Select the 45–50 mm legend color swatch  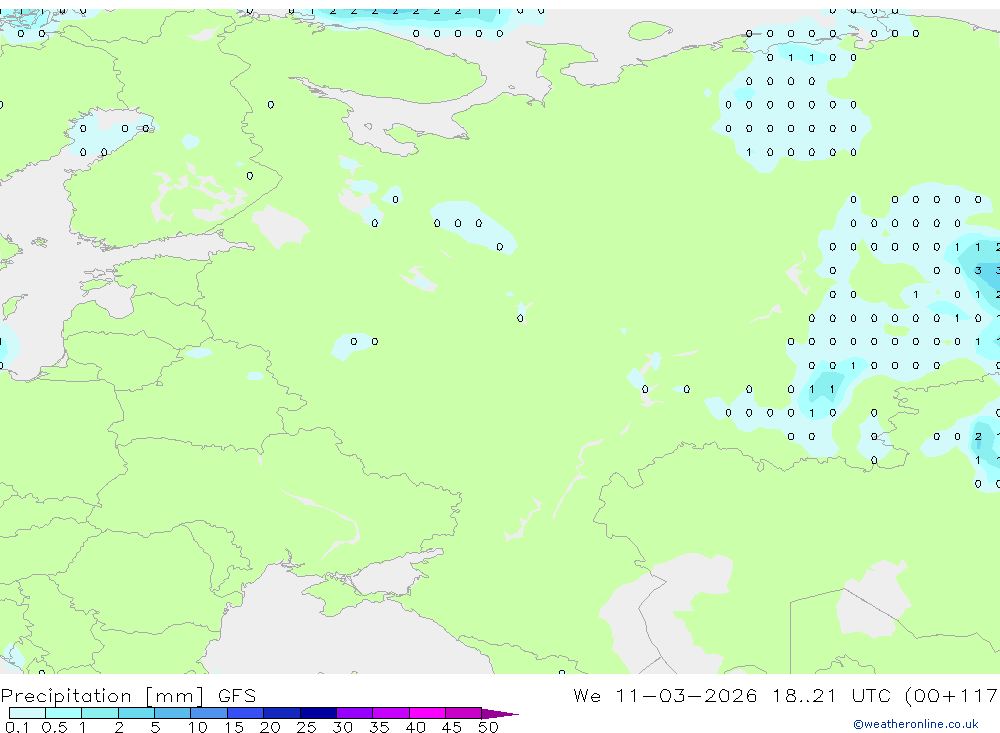[464, 713]
